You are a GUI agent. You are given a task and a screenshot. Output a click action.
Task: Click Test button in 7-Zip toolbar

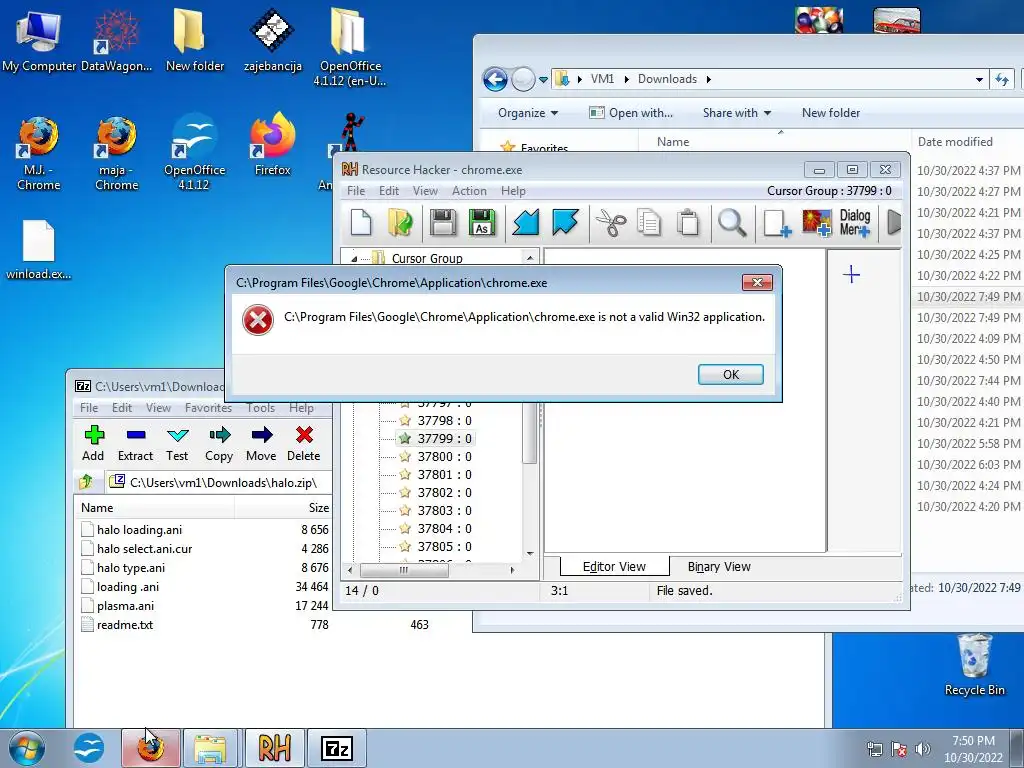177,443
